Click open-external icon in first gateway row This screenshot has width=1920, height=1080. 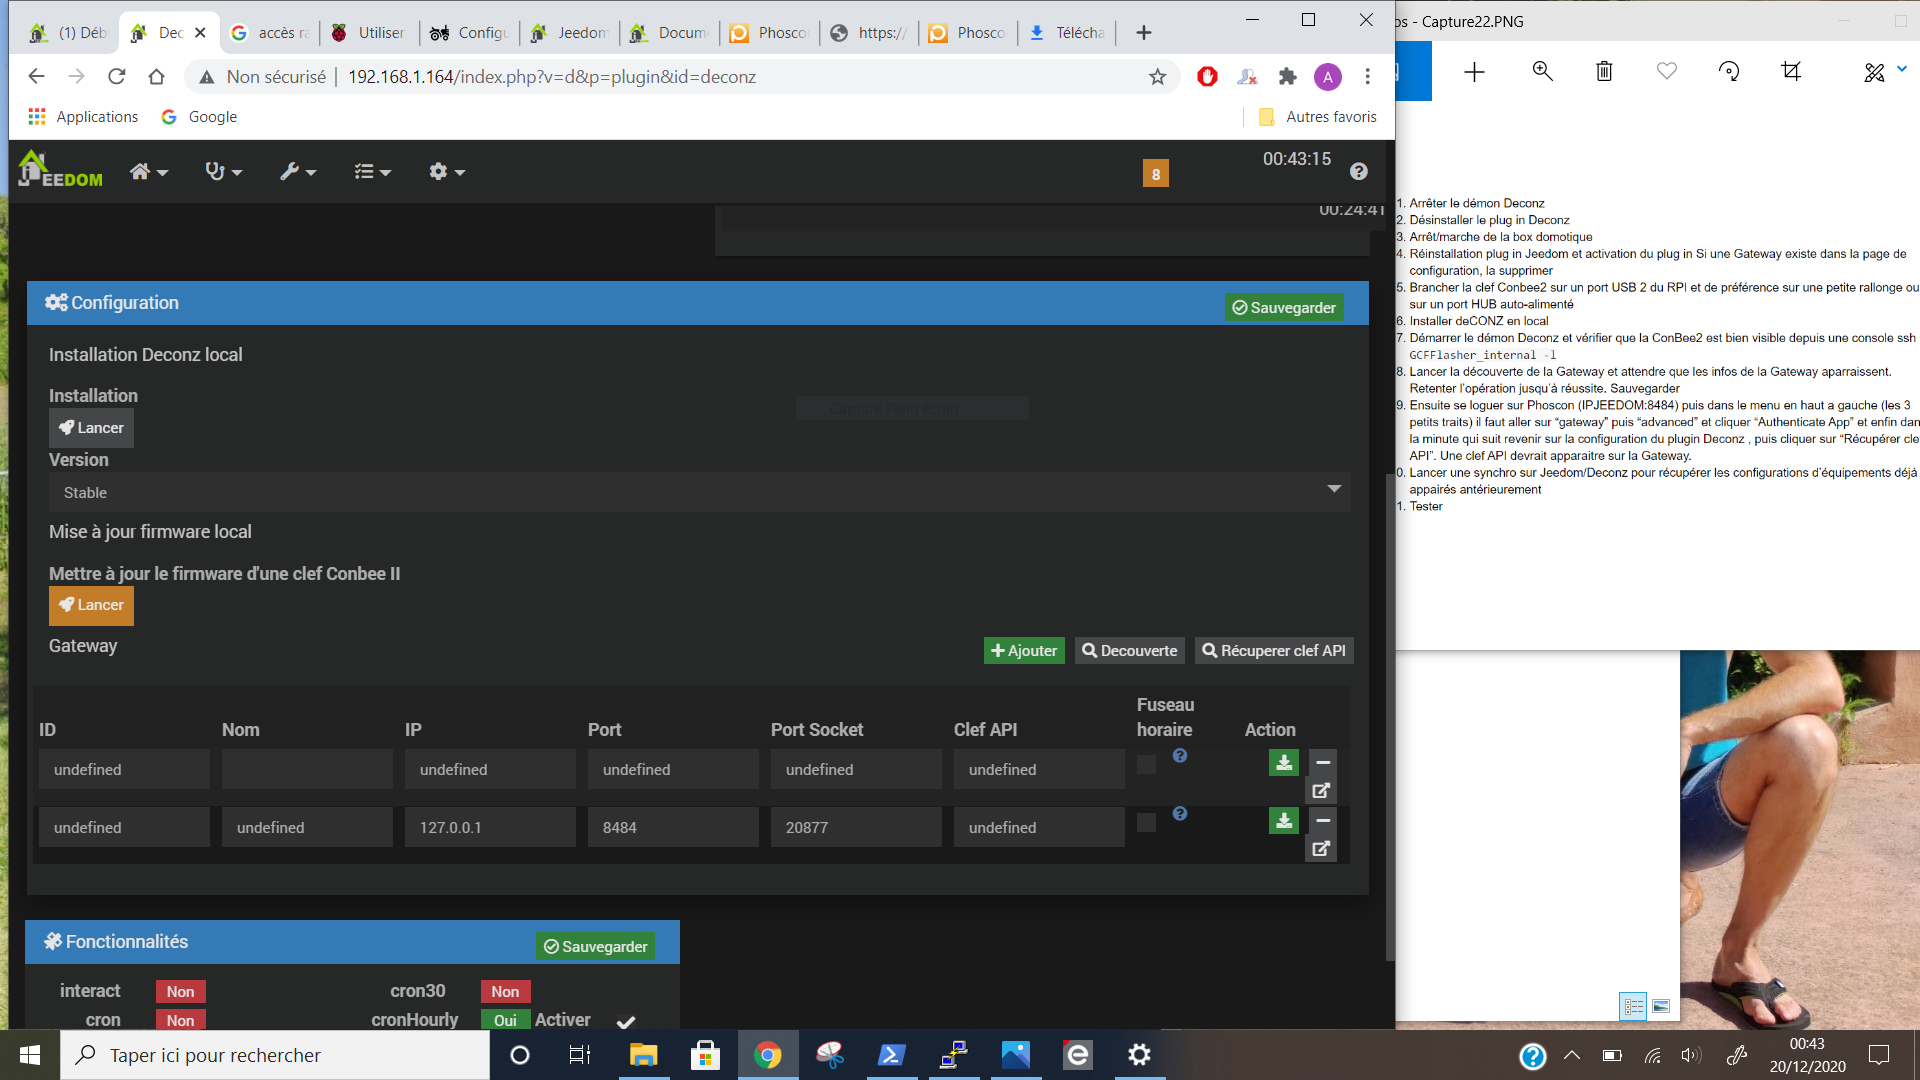click(x=1321, y=791)
